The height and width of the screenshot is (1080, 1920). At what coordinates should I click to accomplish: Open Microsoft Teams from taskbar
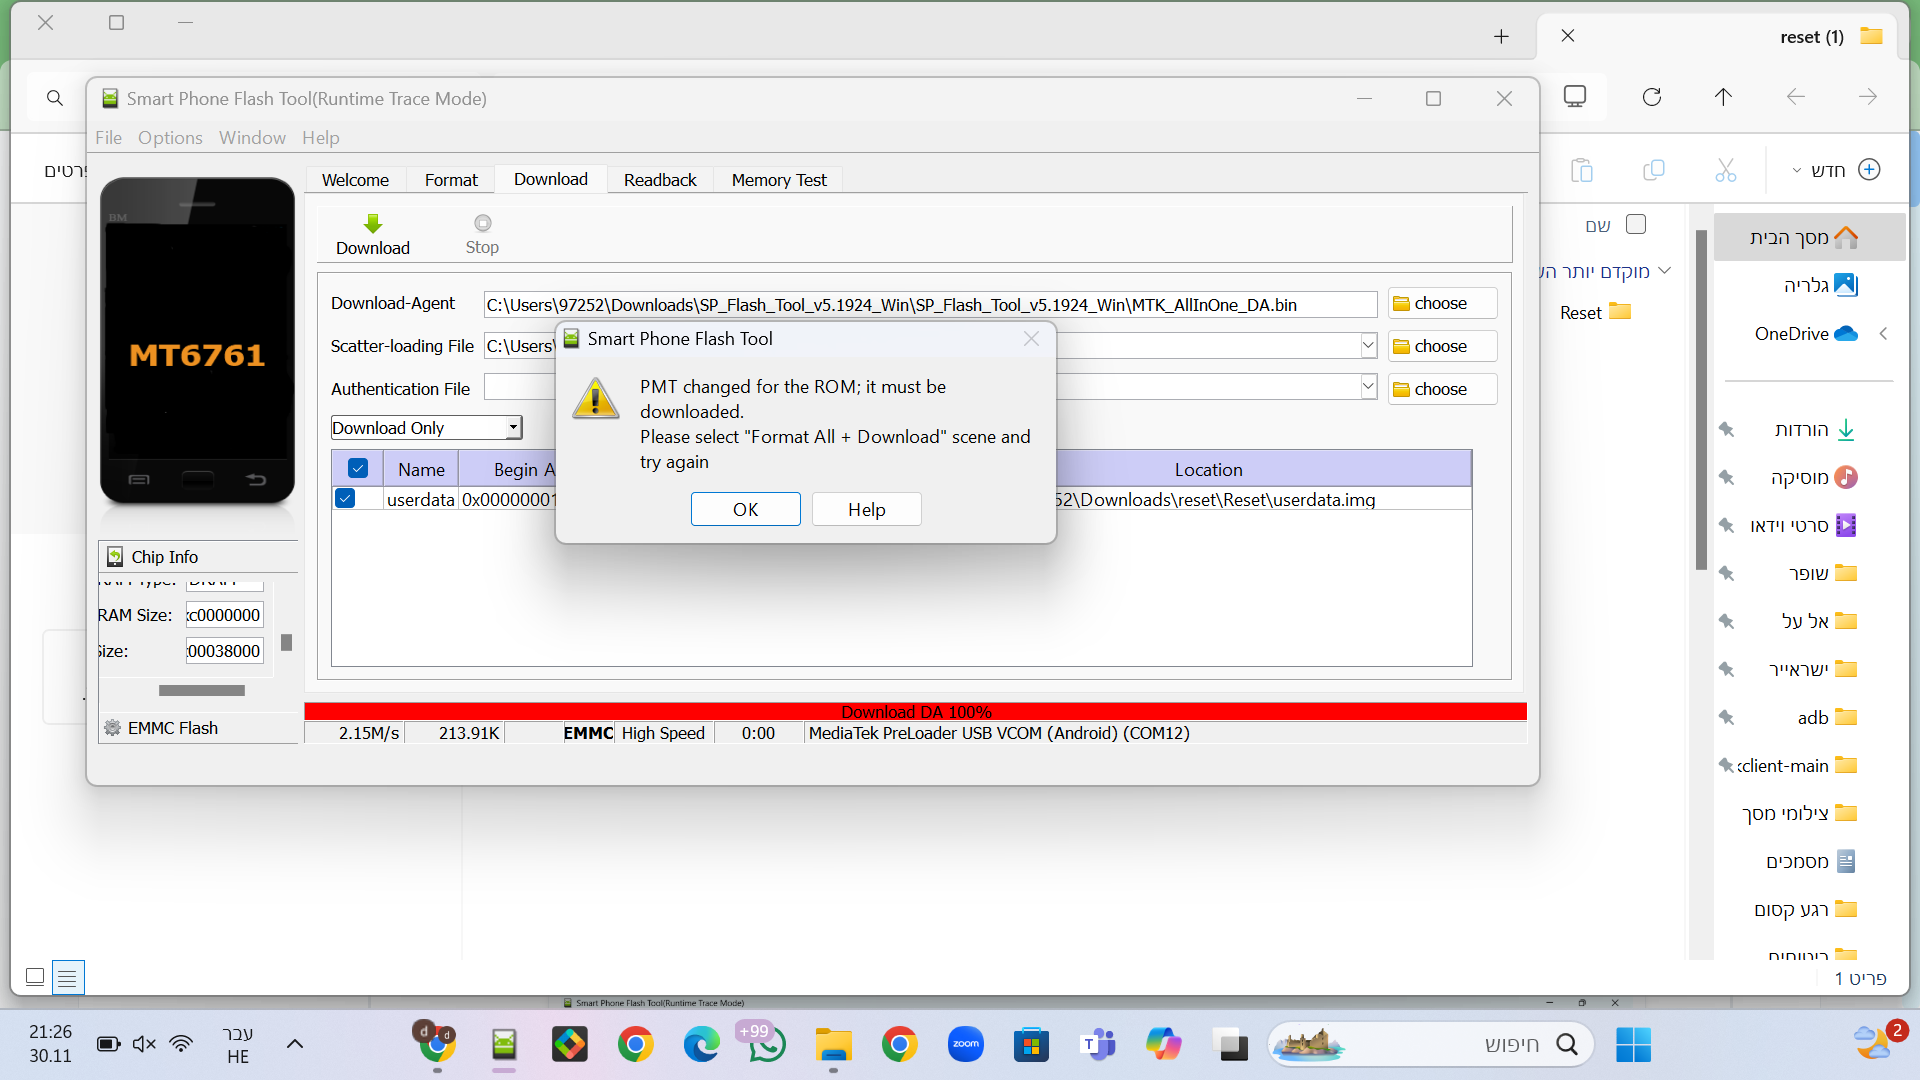(1098, 1045)
